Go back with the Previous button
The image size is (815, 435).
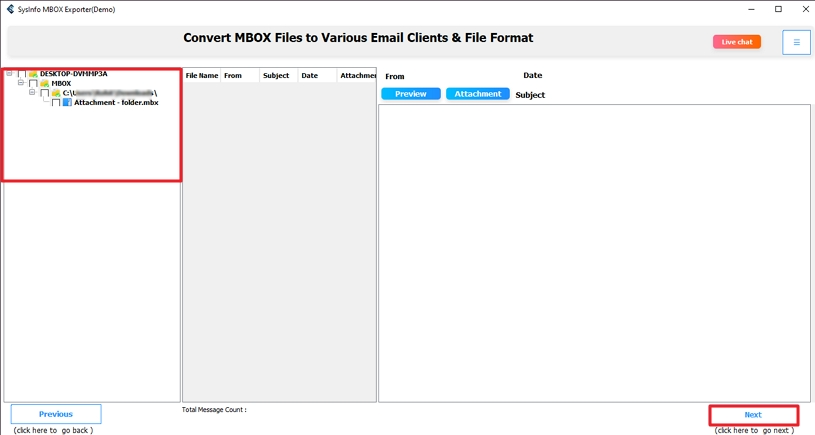[56, 414]
